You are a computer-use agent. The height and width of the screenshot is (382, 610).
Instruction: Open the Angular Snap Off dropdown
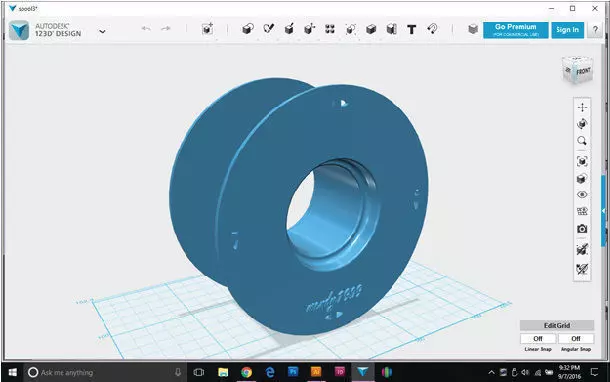tap(576, 338)
